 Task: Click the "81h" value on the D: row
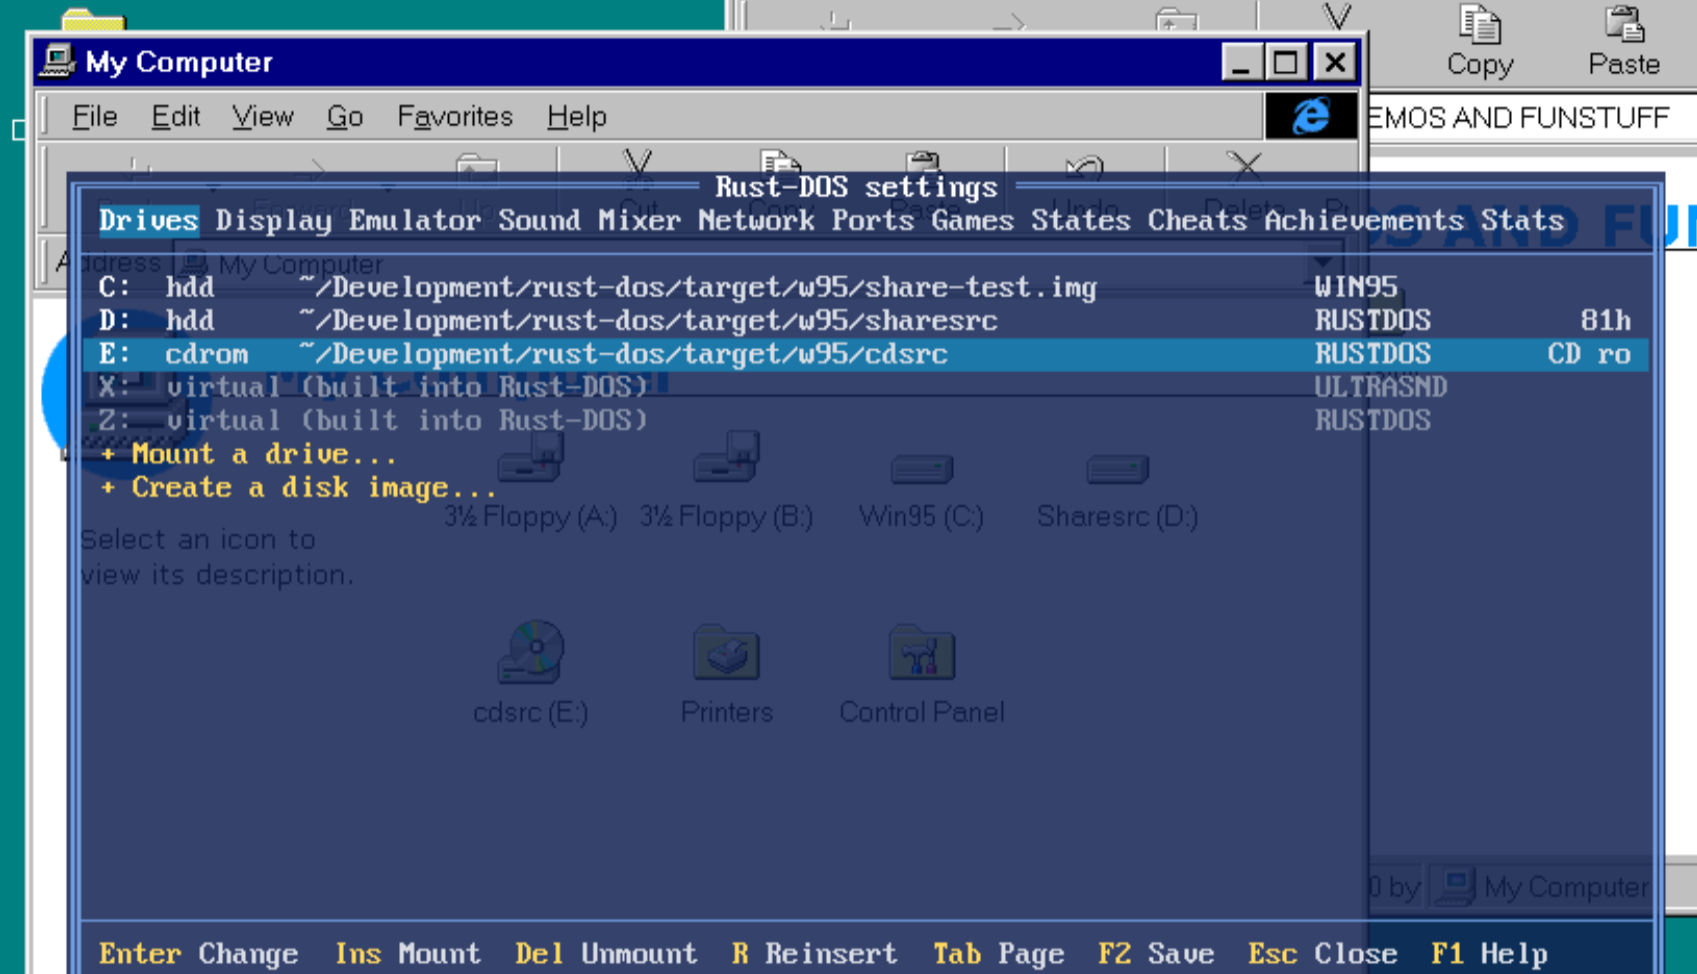(x=1606, y=321)
